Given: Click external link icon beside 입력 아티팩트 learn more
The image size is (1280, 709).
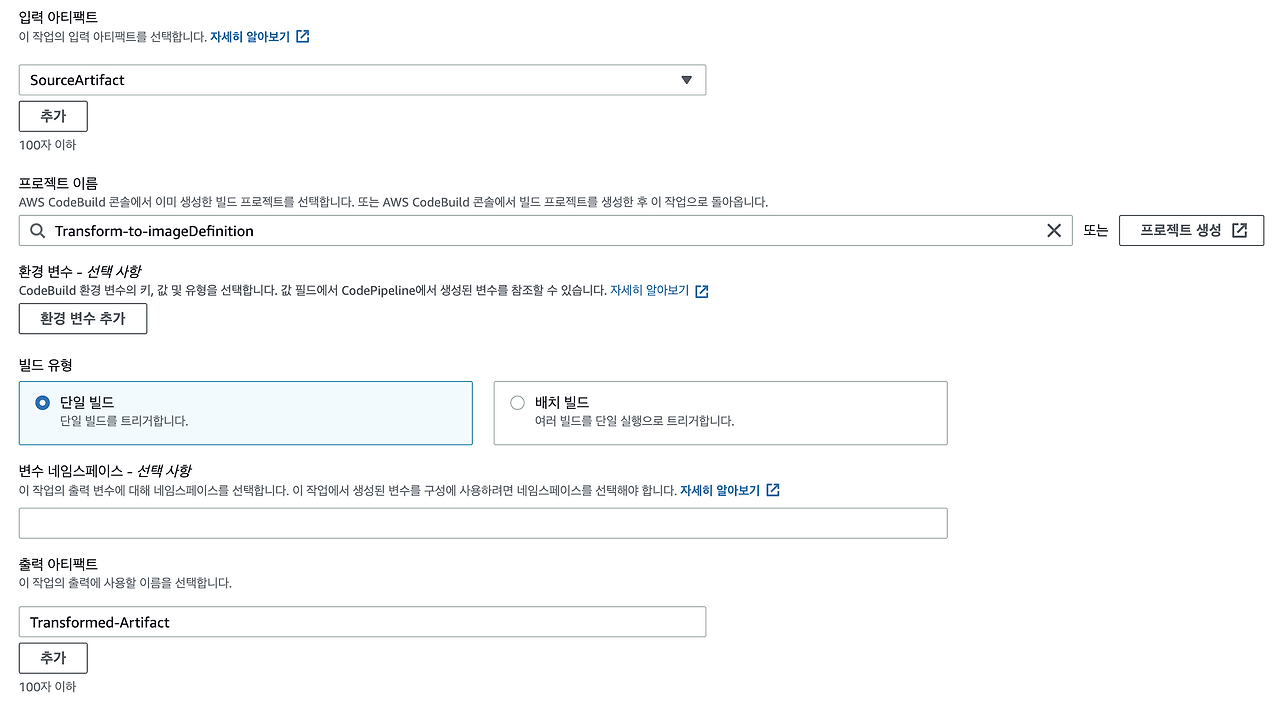Looking at the screenshot, I should 303,36.
